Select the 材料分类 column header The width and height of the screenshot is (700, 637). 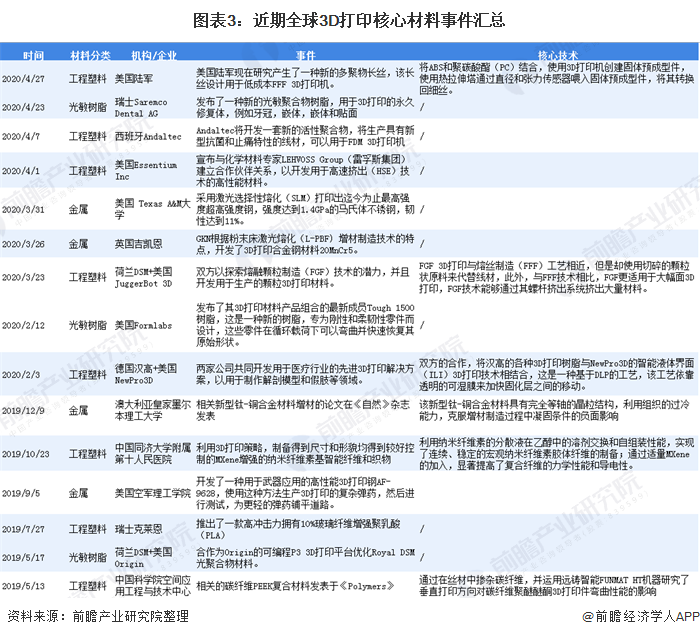91,53
